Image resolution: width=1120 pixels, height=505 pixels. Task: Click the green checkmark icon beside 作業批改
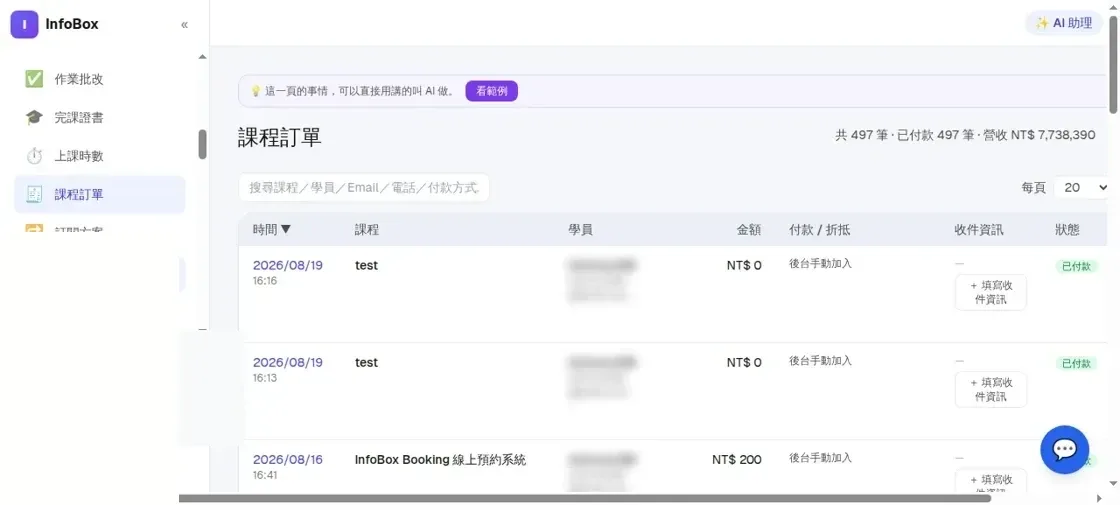pyautogui.click(x=34, y=79)
